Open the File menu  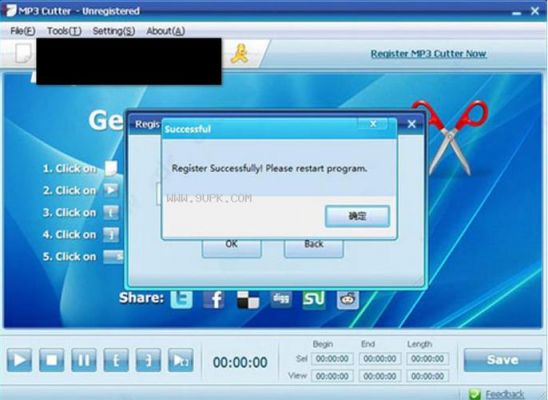tap(23, 31)
